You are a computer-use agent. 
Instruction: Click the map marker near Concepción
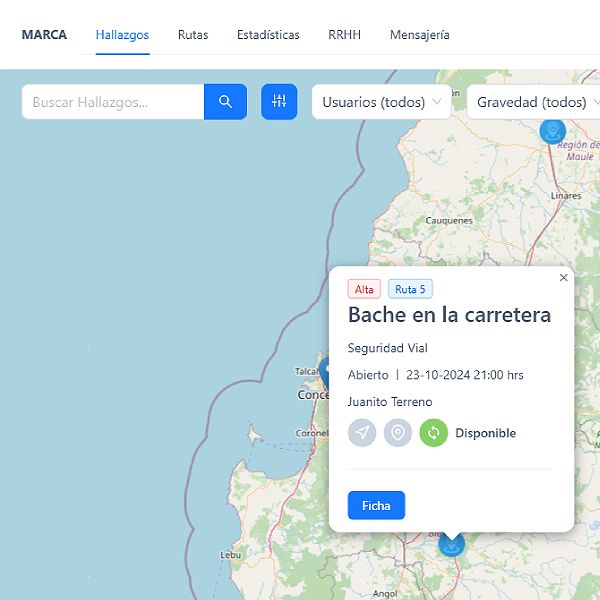click(x=324, y=370)
